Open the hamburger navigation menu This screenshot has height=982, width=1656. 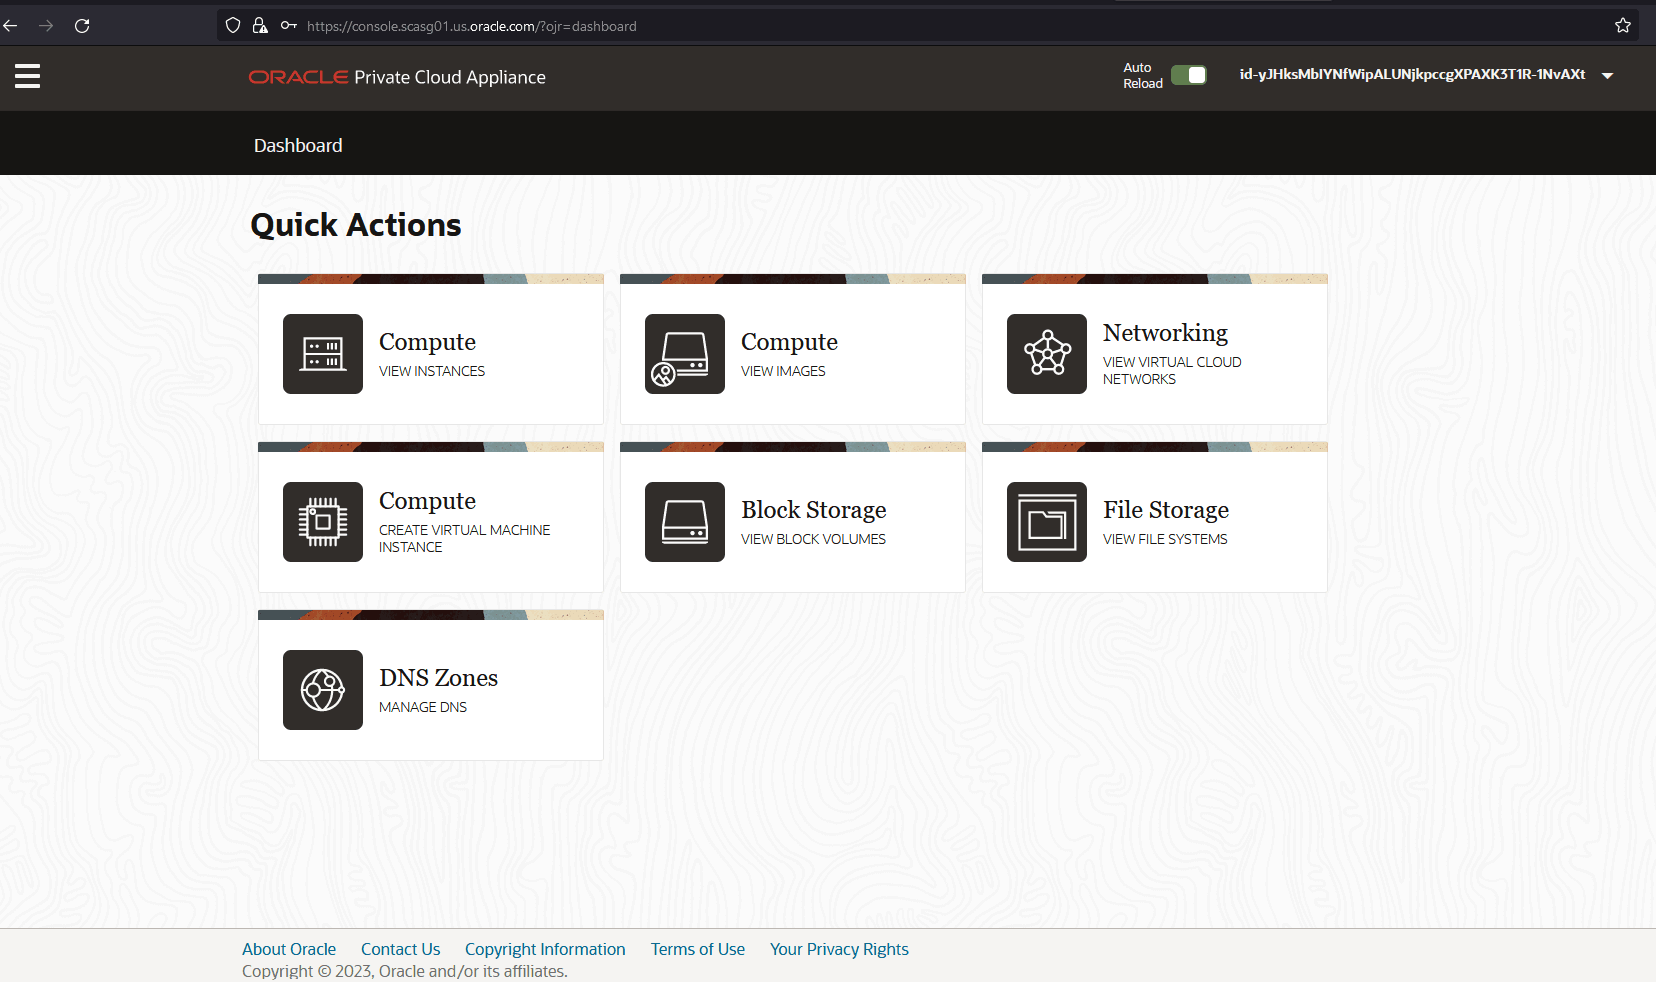click(27, 76)
